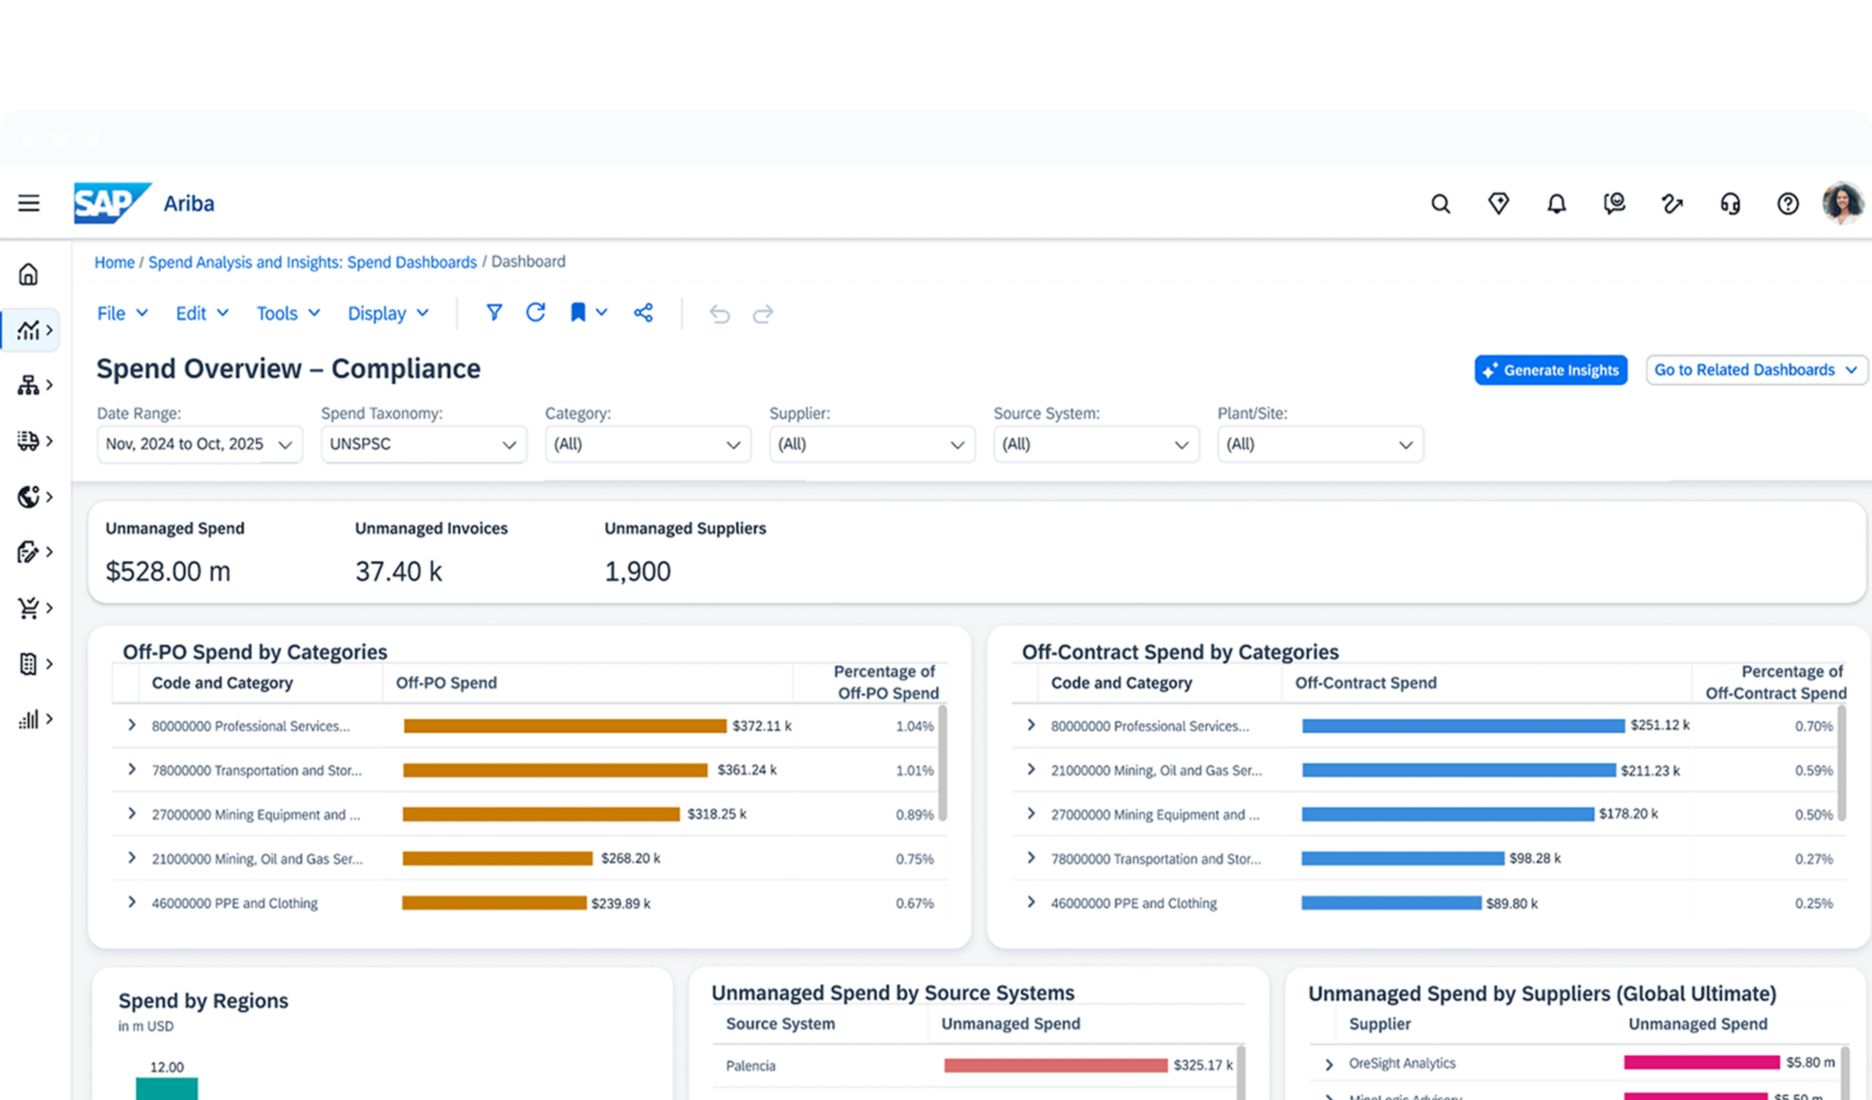Viewport: 1872px width, 1100px height.
Task: Click the search magnifier icon
Action: point(1440,204)
